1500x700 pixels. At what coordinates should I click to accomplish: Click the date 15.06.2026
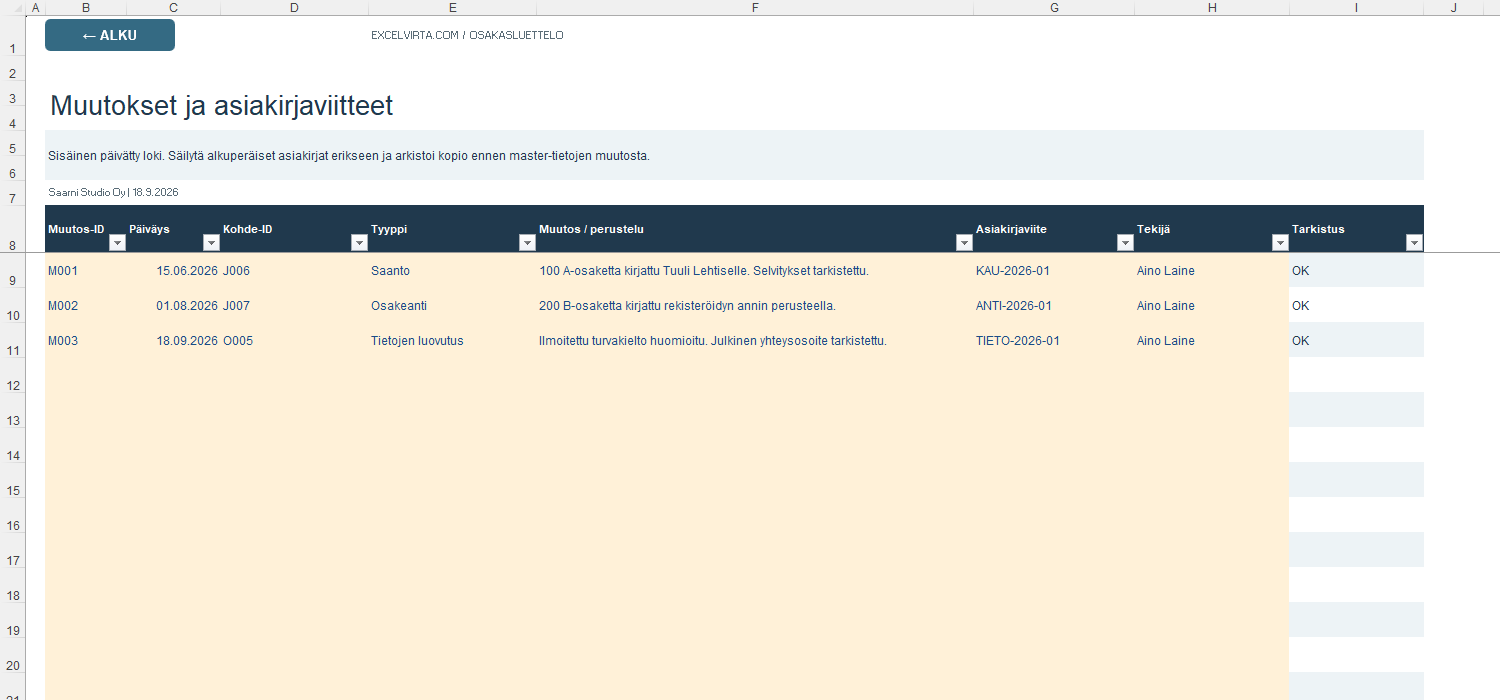(187, 271)
